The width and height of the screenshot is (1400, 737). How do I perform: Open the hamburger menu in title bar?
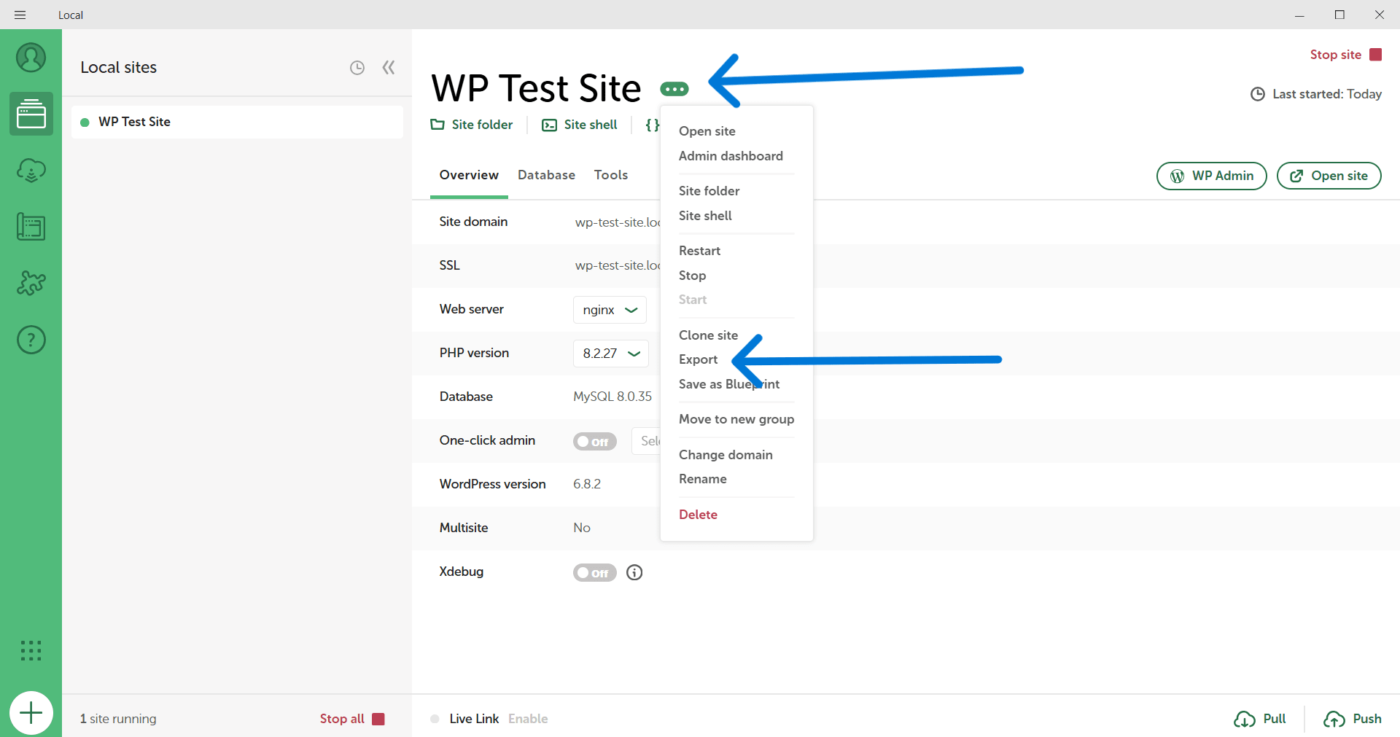pyautogui.click(x=20, y=15)
